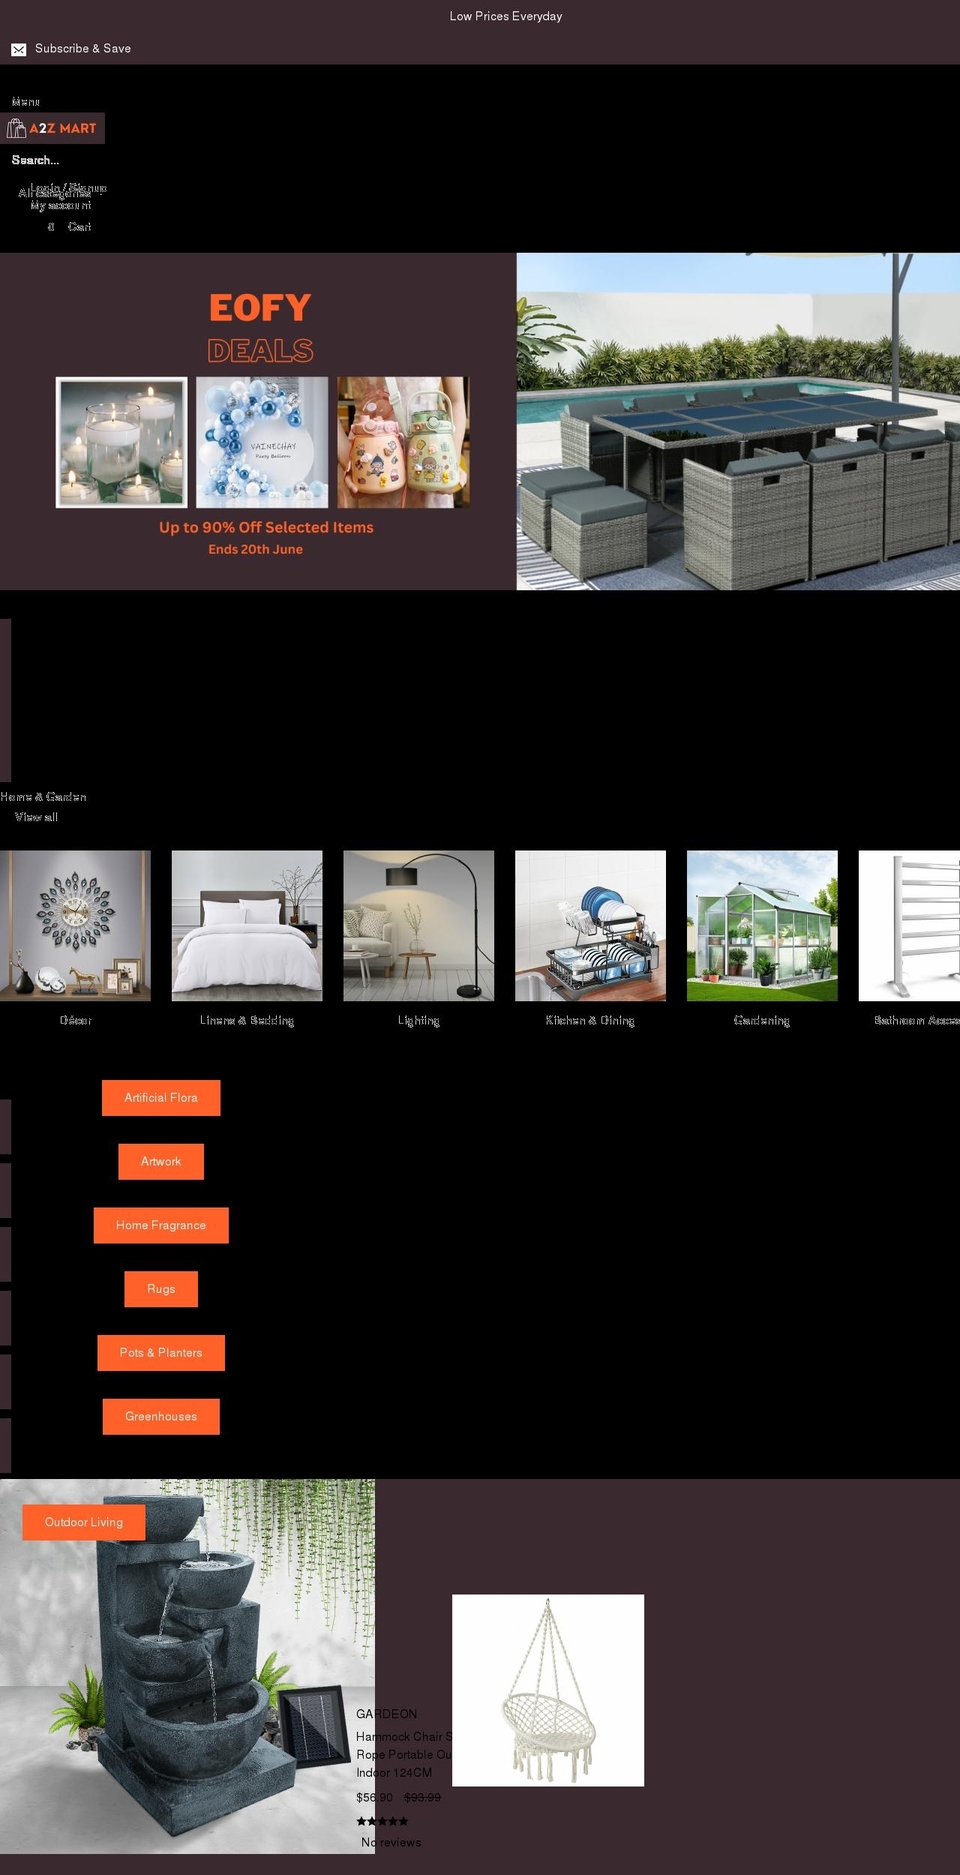Open the Linens & Bedding bed thumbnail

(x=247, y=926)
